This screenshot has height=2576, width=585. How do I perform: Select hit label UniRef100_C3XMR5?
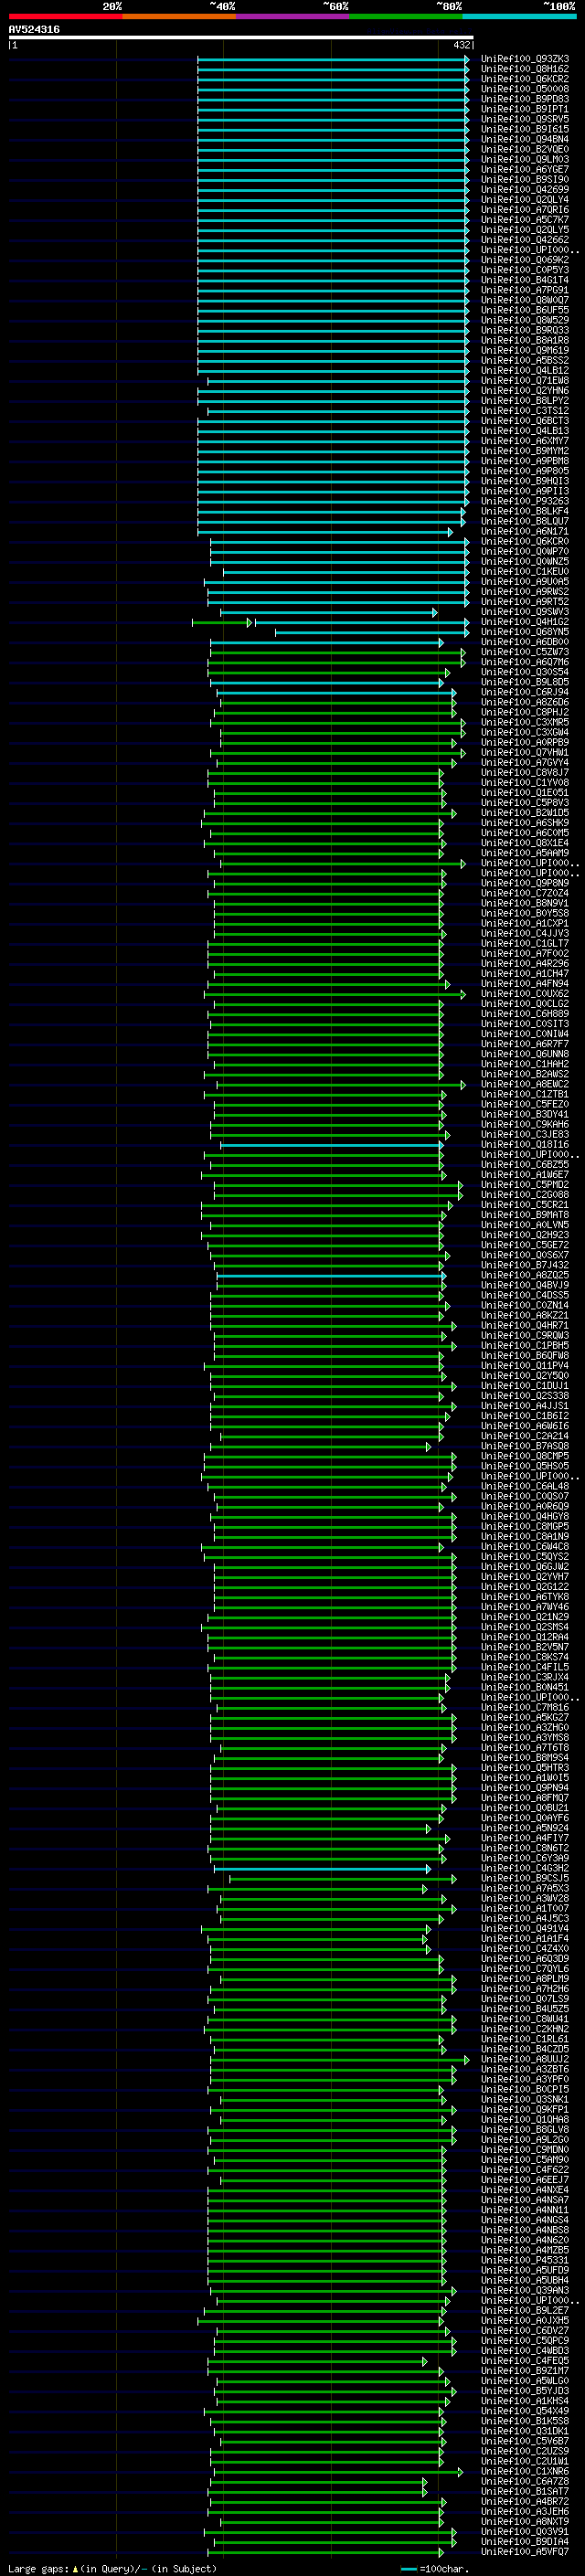(x=525, y=722)
